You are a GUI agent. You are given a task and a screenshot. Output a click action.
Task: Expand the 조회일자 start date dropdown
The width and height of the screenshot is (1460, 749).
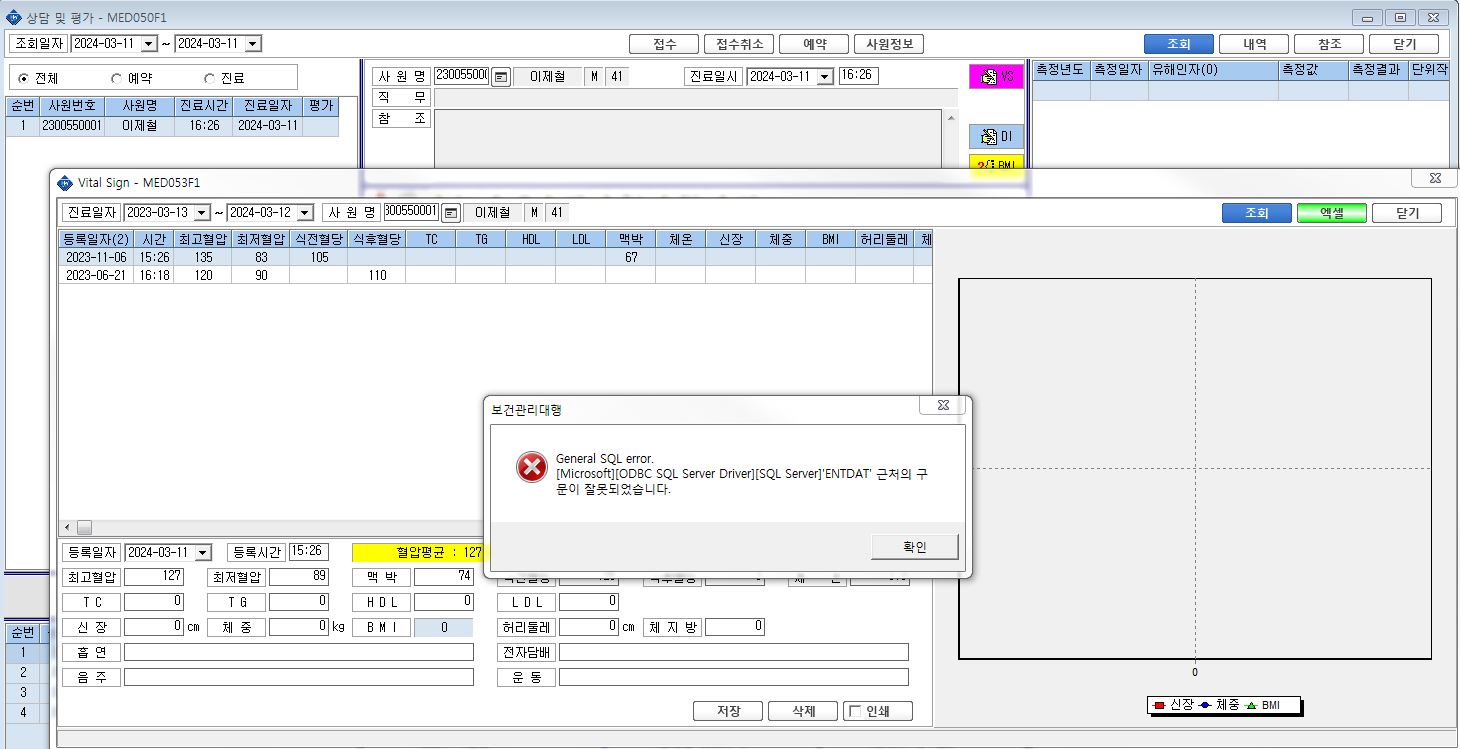pyautogui.click(x=149, y=43)
